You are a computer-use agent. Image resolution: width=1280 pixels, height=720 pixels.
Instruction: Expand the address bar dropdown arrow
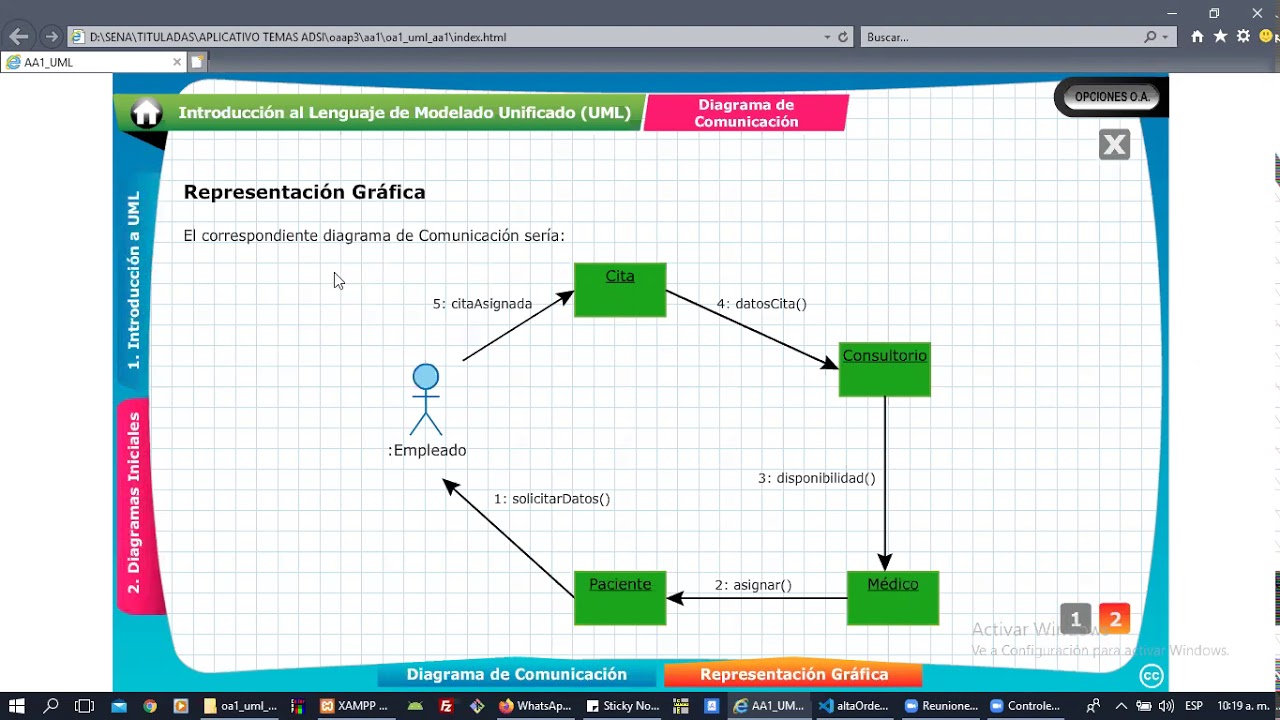(827, 37)
